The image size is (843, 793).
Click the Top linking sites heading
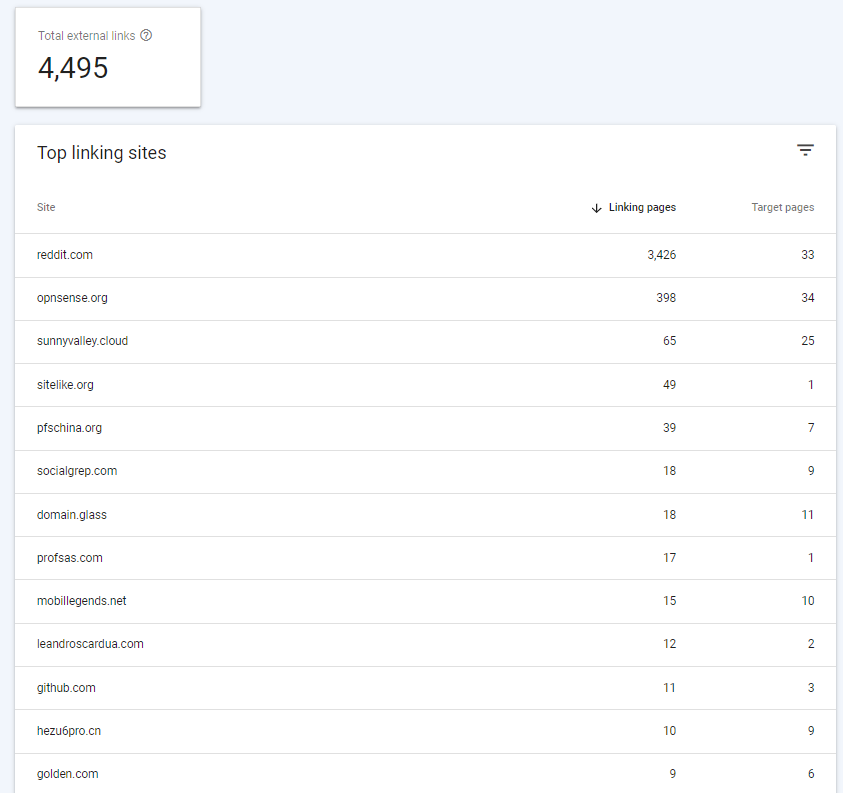[x=102, y=153]
